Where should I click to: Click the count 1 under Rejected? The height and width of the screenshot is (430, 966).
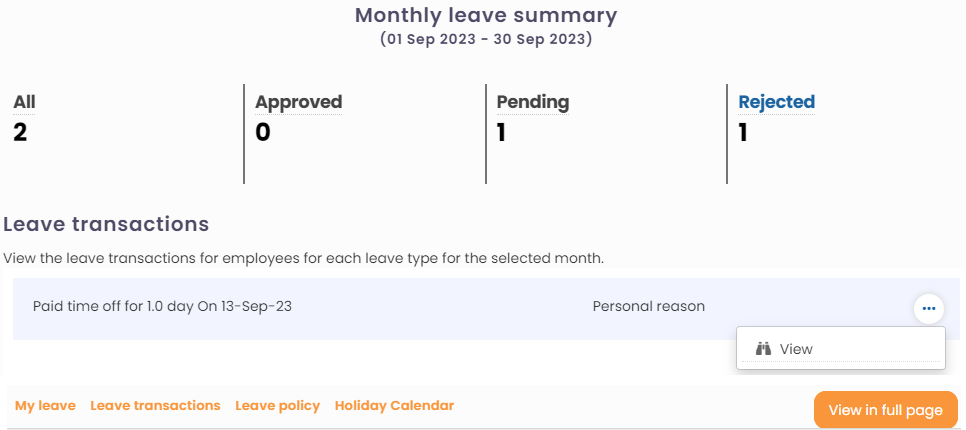tap(743, 132)
